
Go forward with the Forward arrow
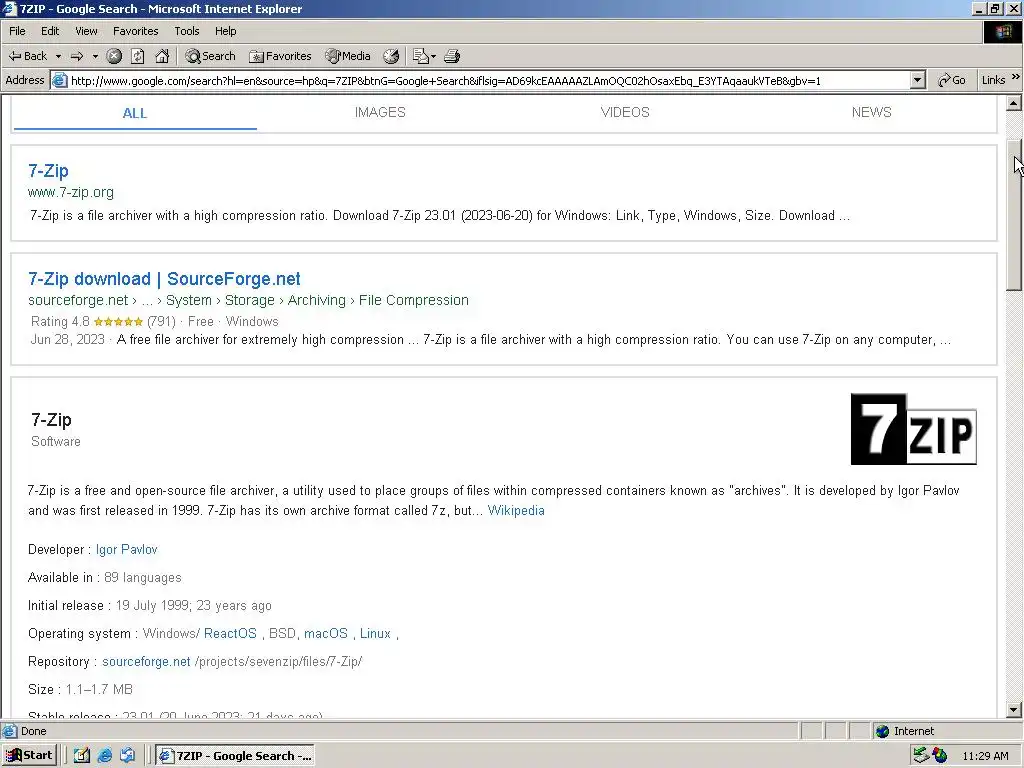(x=77, y=56)
